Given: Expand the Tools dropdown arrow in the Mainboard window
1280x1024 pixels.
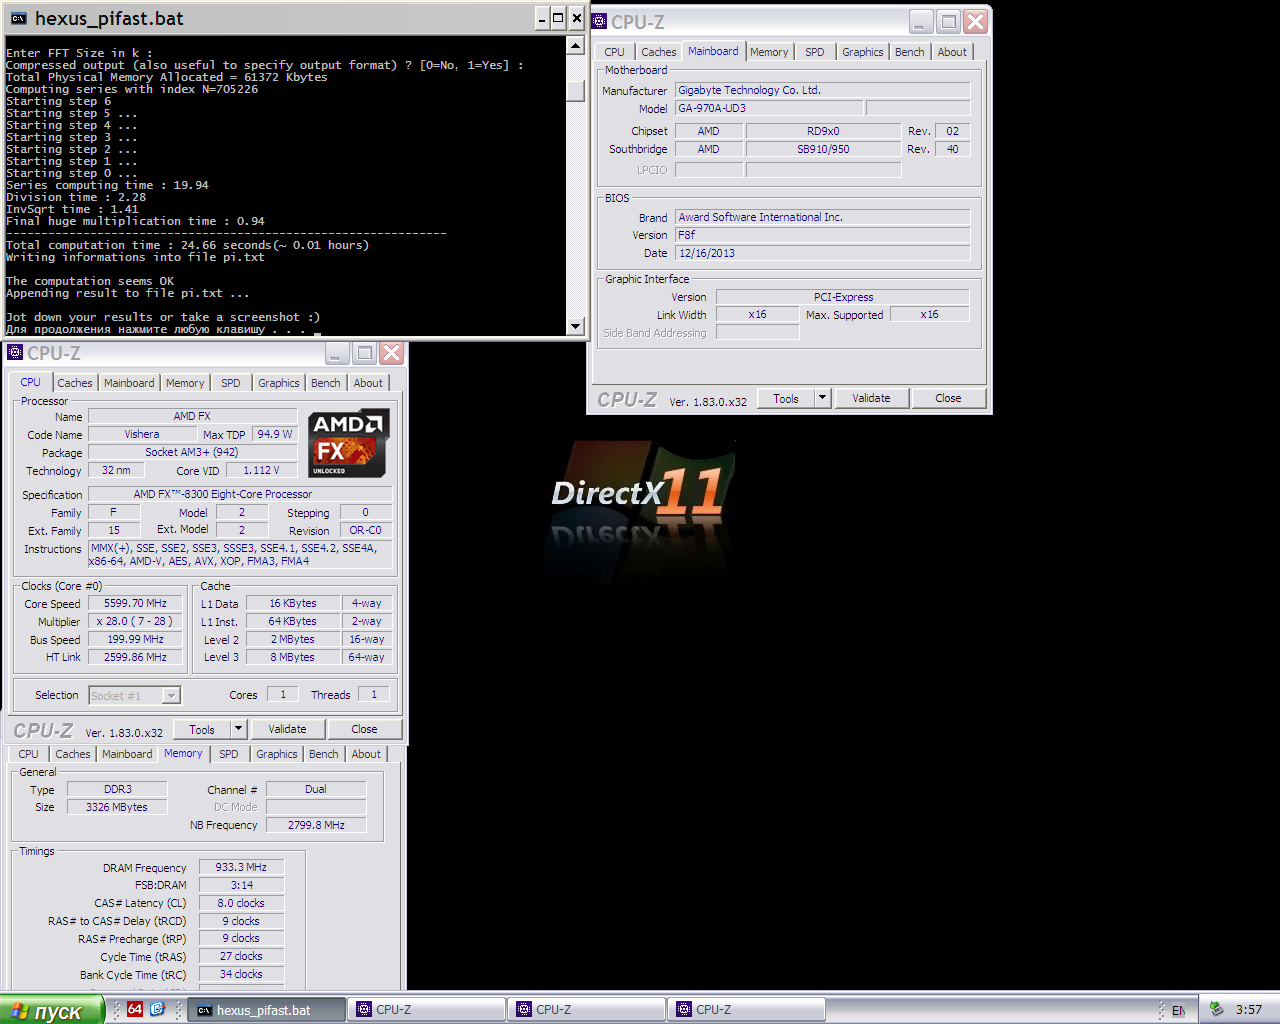Looking at the screenshot, I should tap(822, 398).
